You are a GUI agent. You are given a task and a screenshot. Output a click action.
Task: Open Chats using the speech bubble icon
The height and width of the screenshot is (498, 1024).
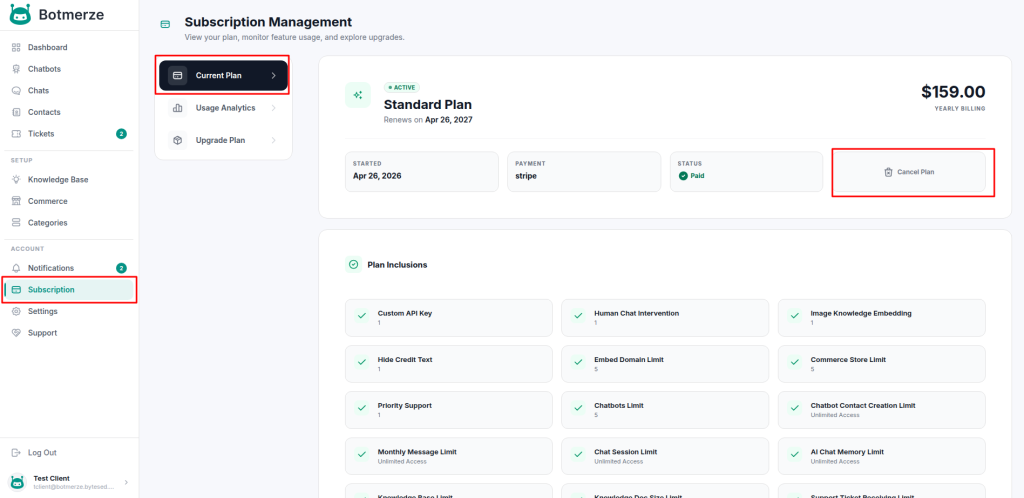point(16,91)
